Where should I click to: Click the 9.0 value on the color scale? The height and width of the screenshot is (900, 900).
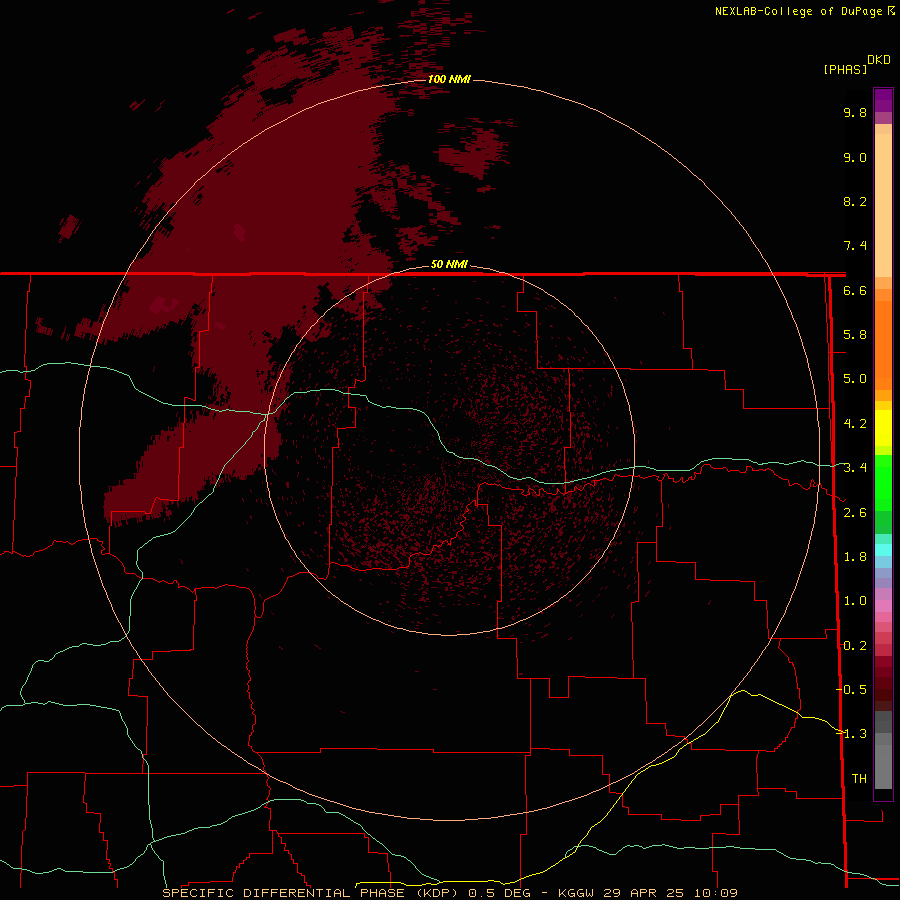pyautogui.click(x=855, y=157)
